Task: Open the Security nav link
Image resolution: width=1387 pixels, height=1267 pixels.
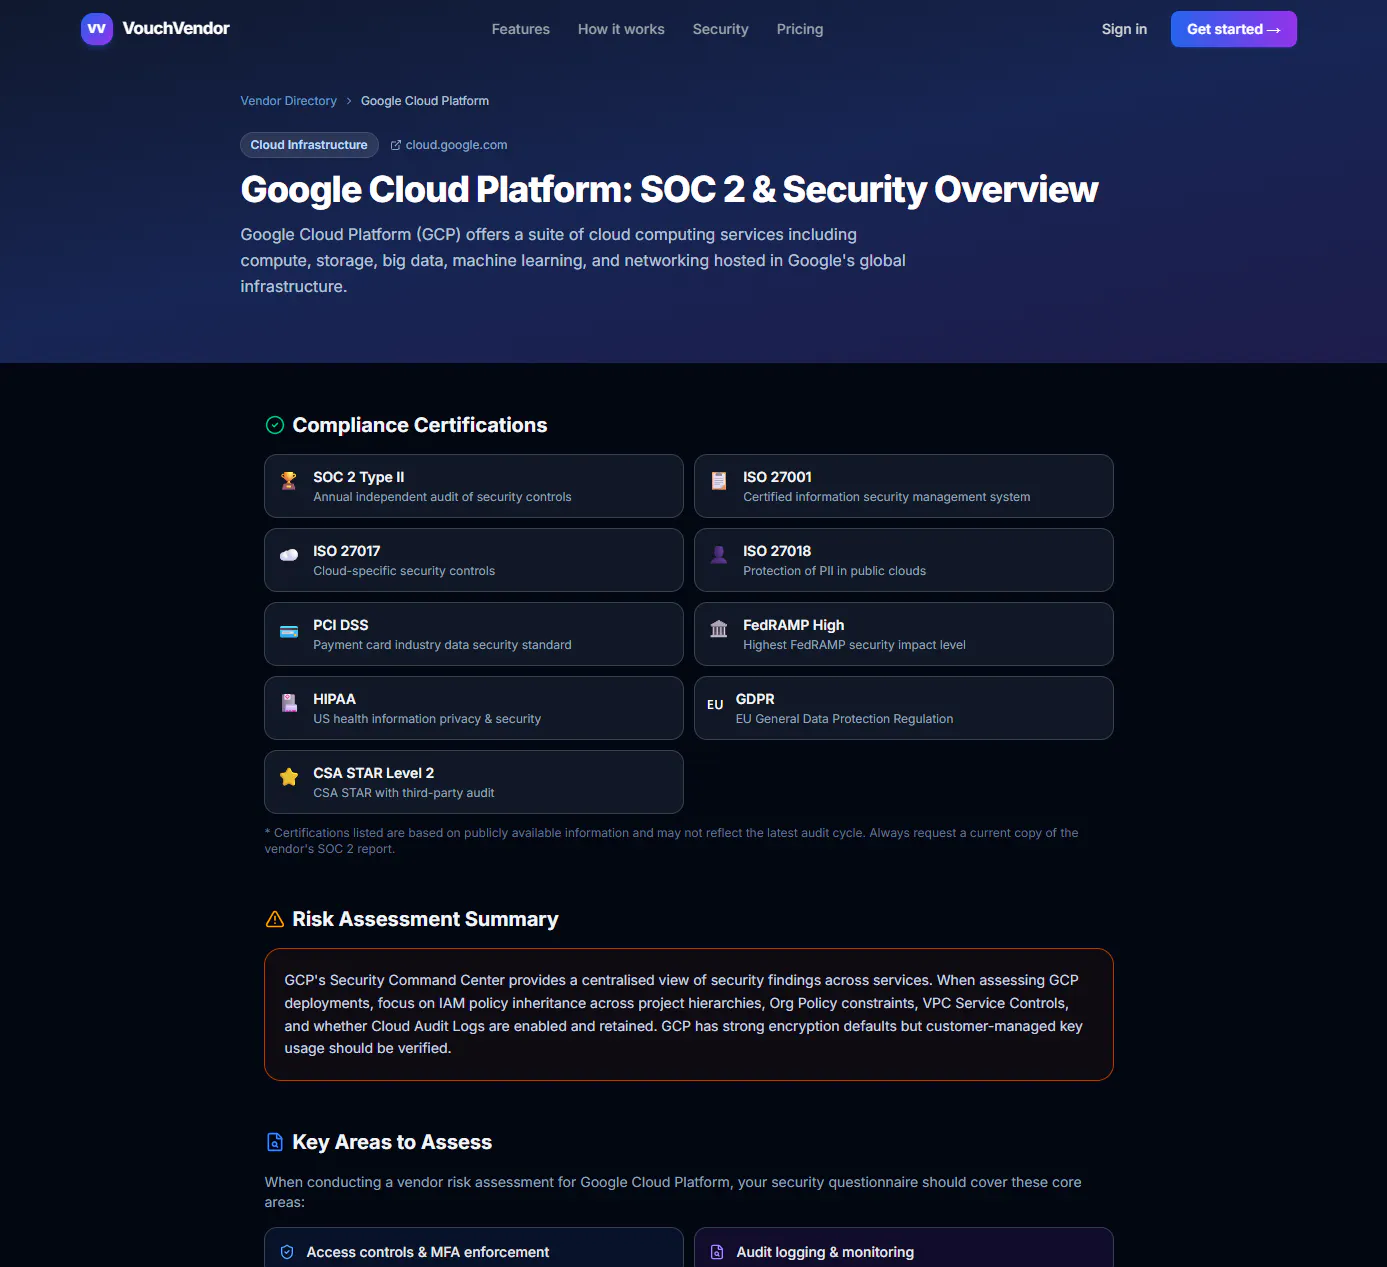Action: (x=721, y=29)
